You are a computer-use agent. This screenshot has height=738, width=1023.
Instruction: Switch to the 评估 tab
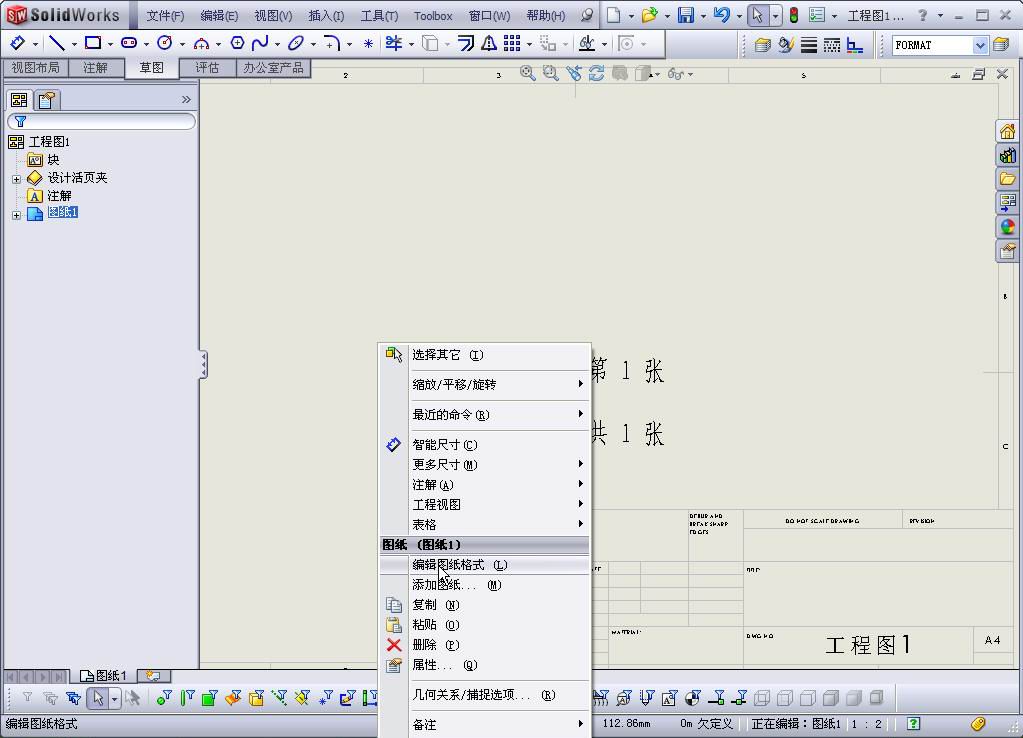[207, 68]
